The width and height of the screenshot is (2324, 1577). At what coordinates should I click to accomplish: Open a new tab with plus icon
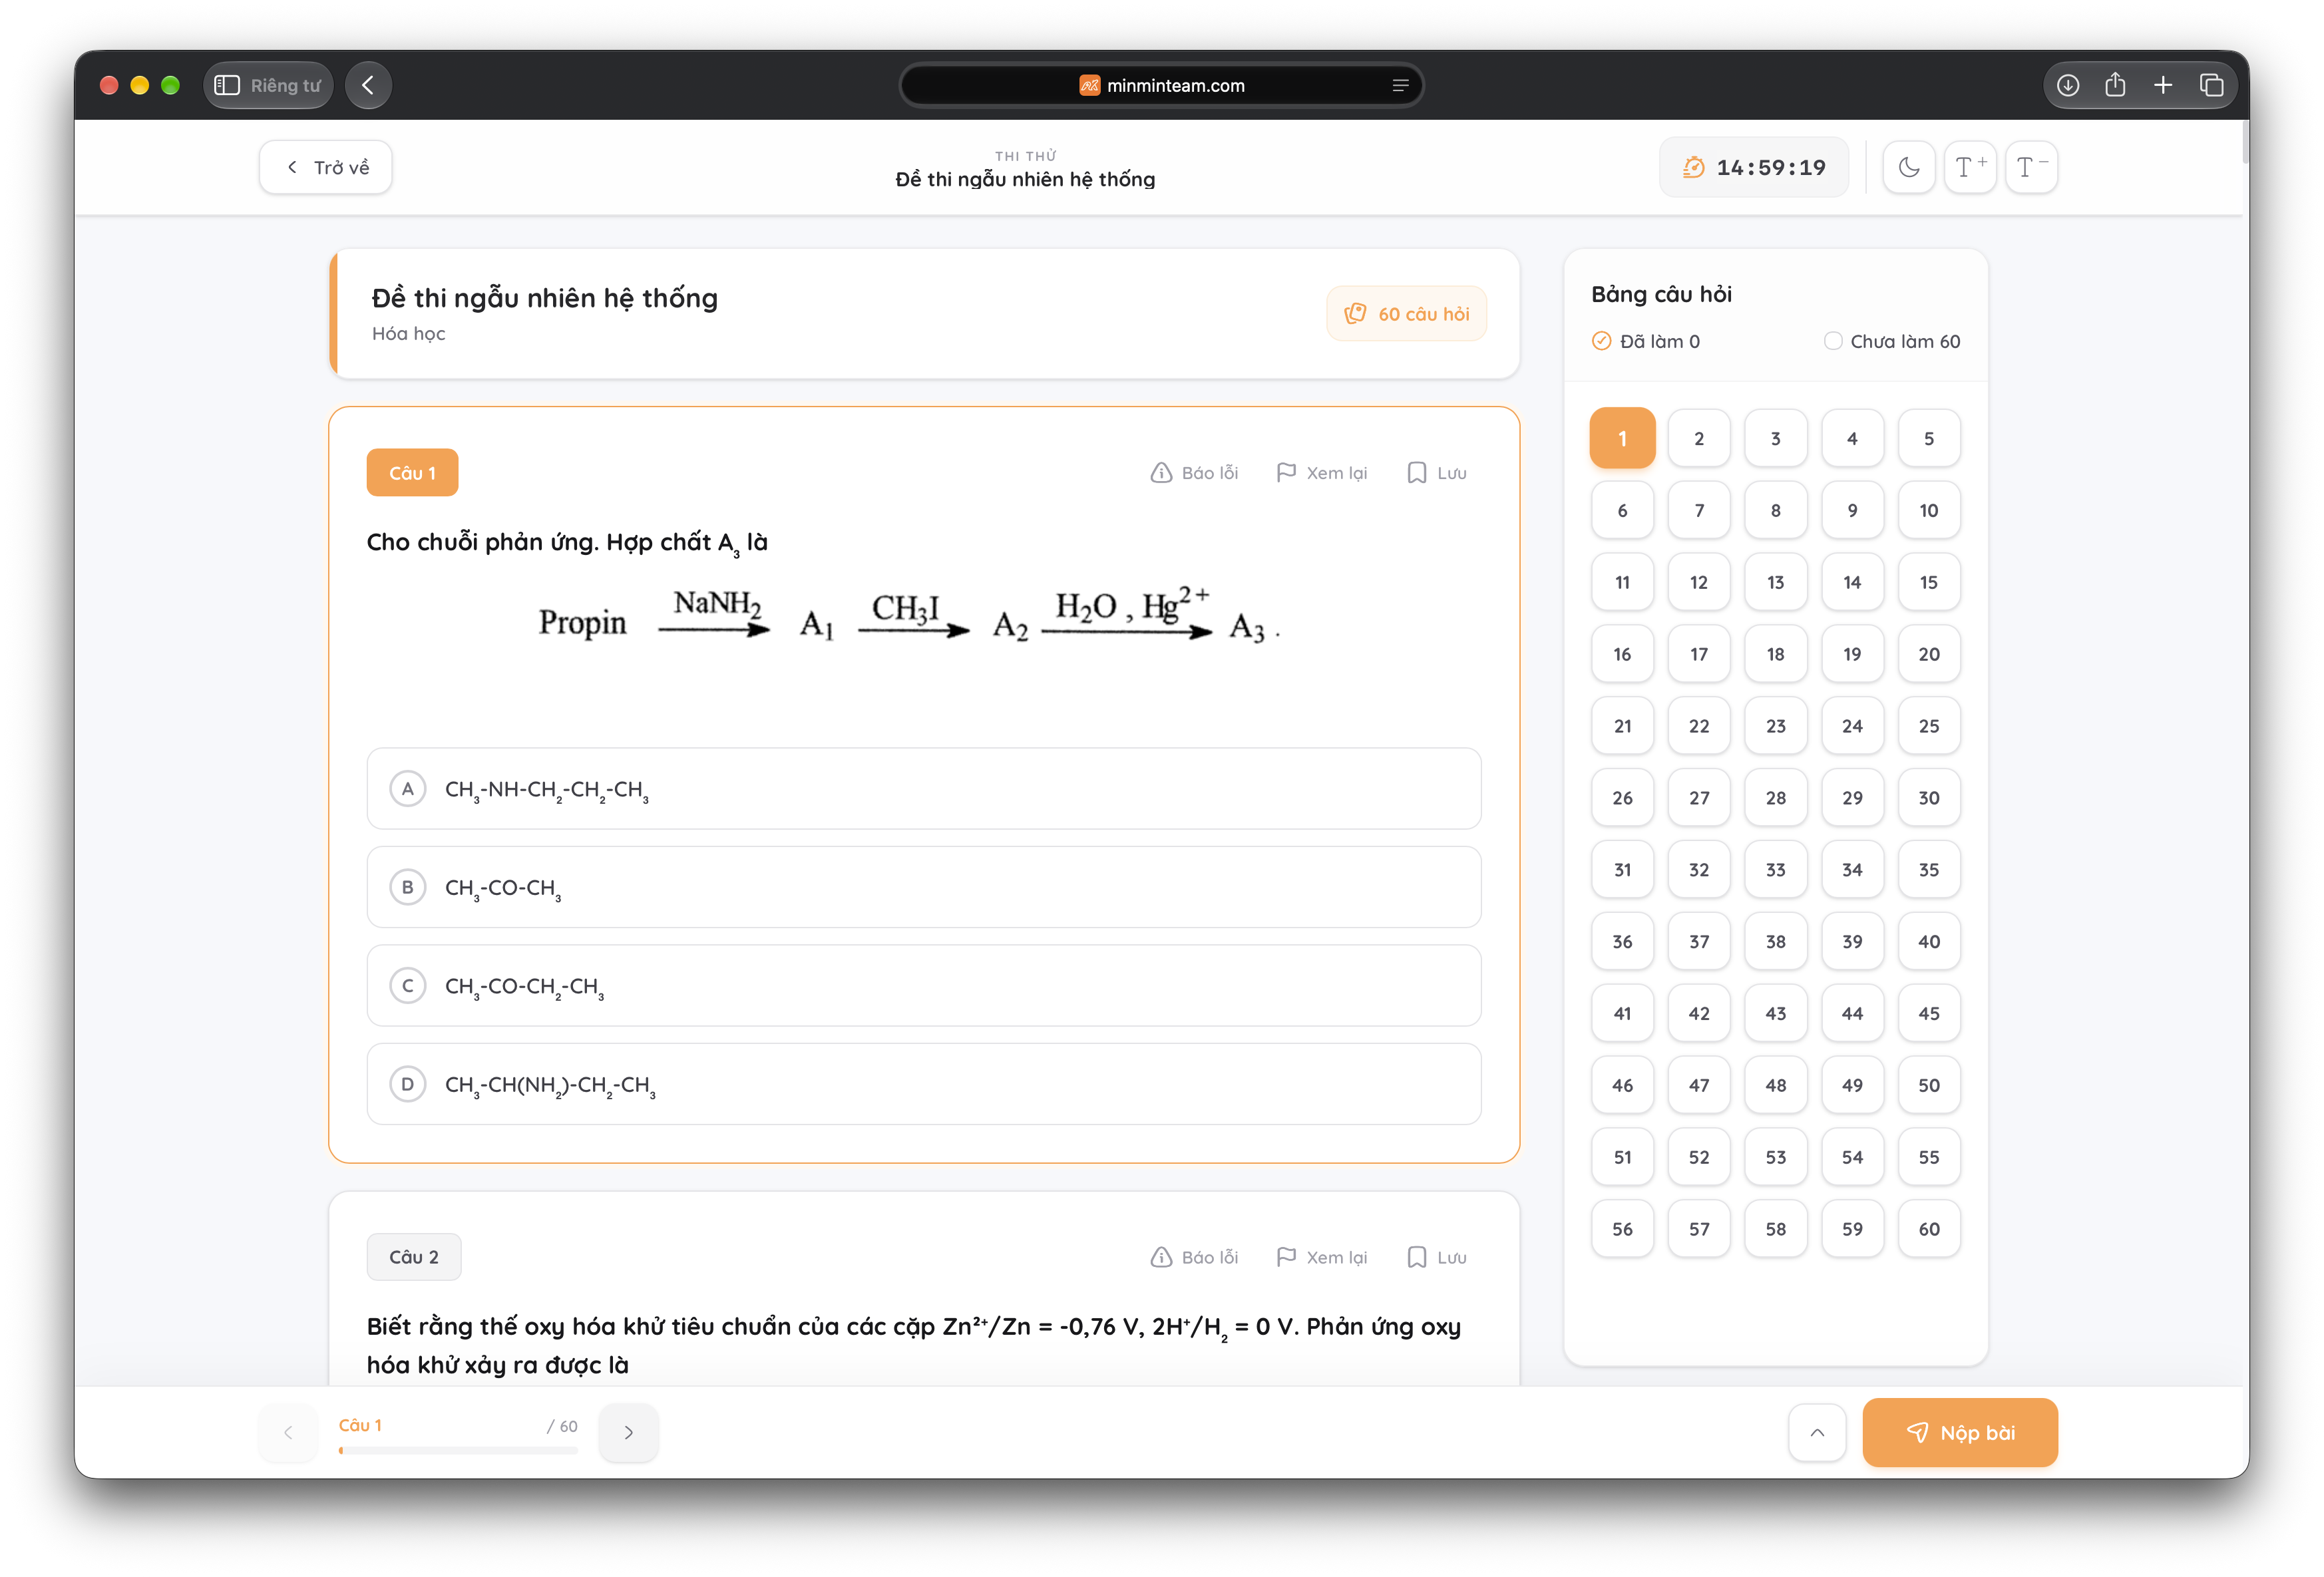(x=2163, y=86)
